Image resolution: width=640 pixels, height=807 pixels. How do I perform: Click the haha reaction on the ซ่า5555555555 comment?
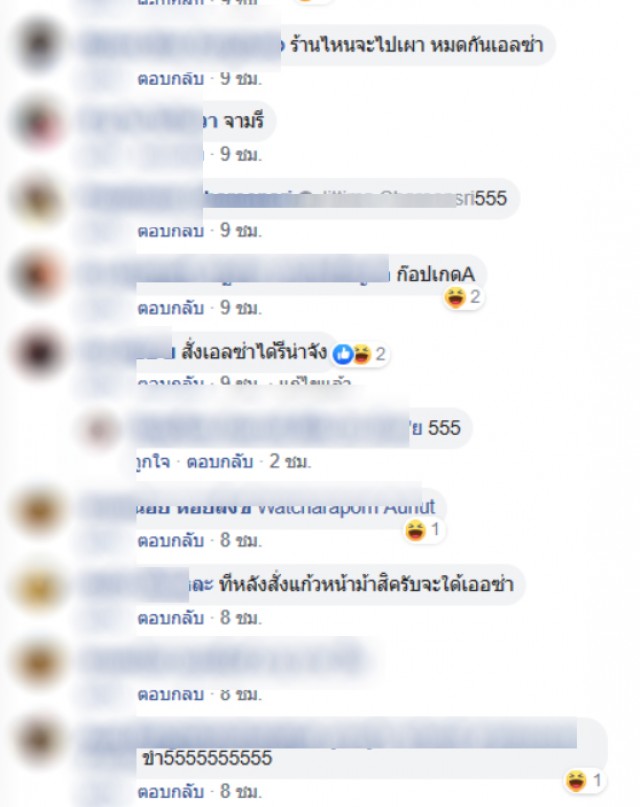coord(576,781)
